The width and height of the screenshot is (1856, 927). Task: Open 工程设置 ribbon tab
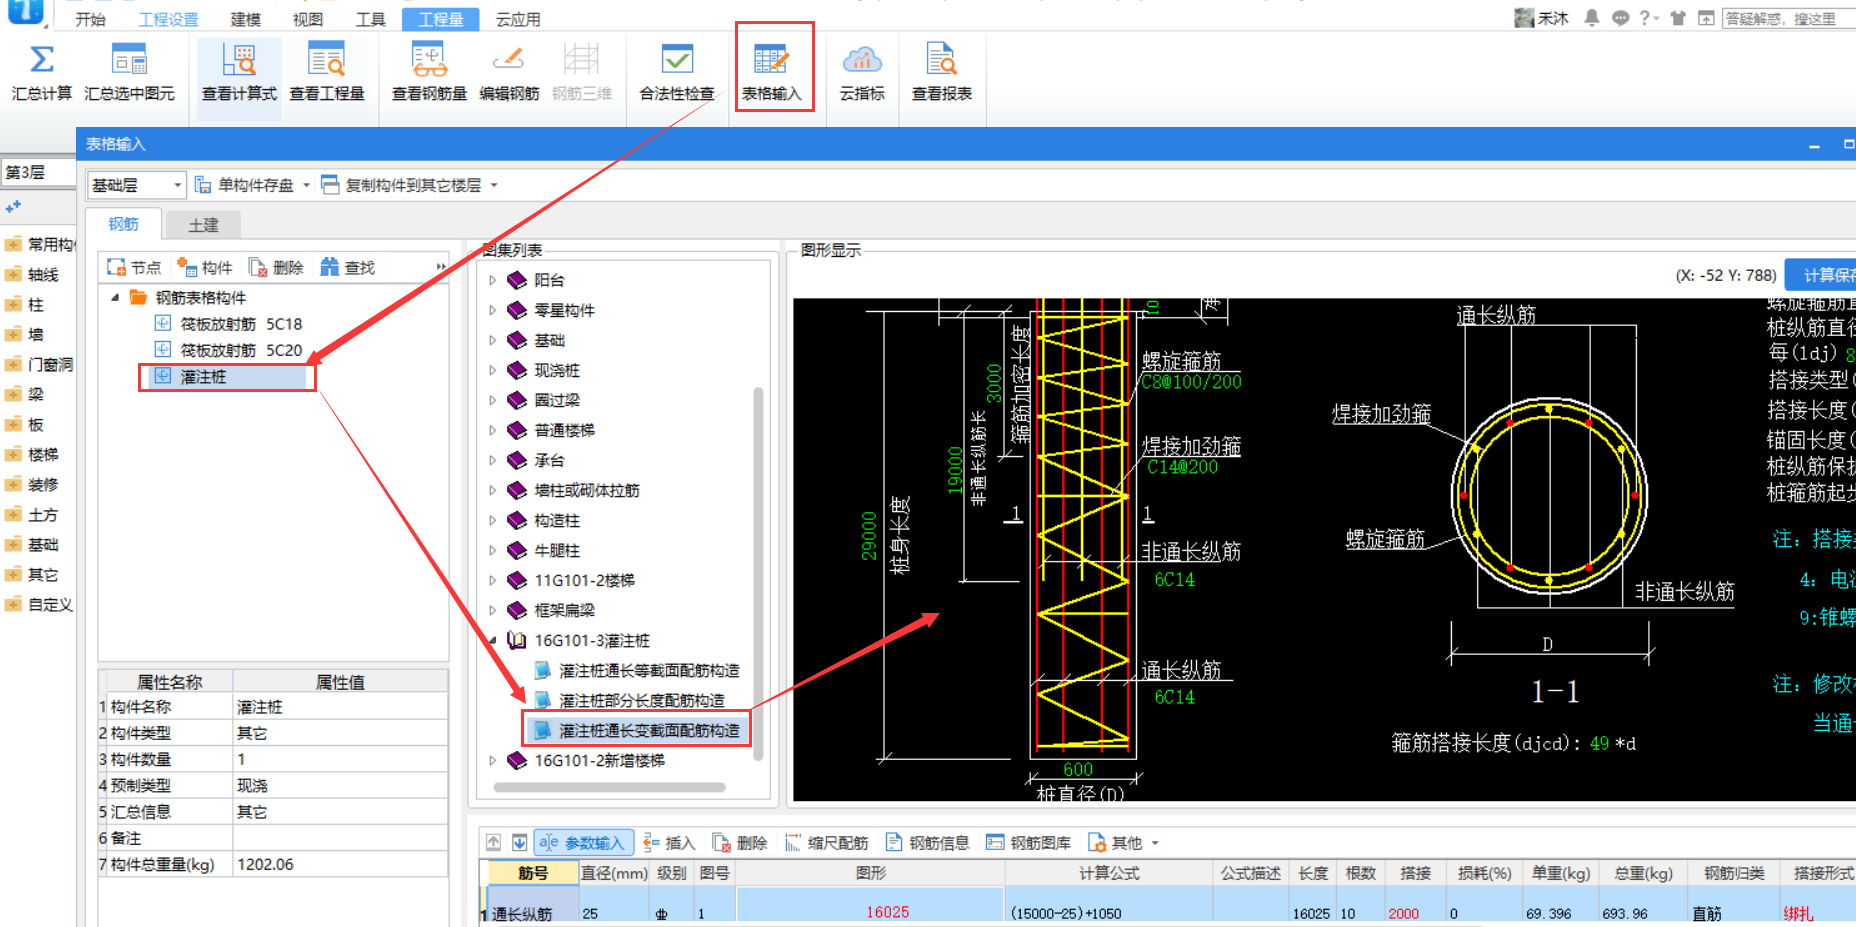(x=168, y=19)
